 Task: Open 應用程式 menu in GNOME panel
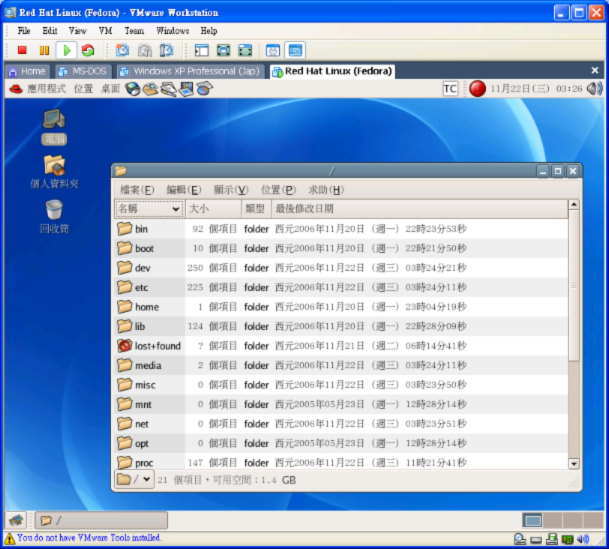pyautogui.click(x=46, y=89)
